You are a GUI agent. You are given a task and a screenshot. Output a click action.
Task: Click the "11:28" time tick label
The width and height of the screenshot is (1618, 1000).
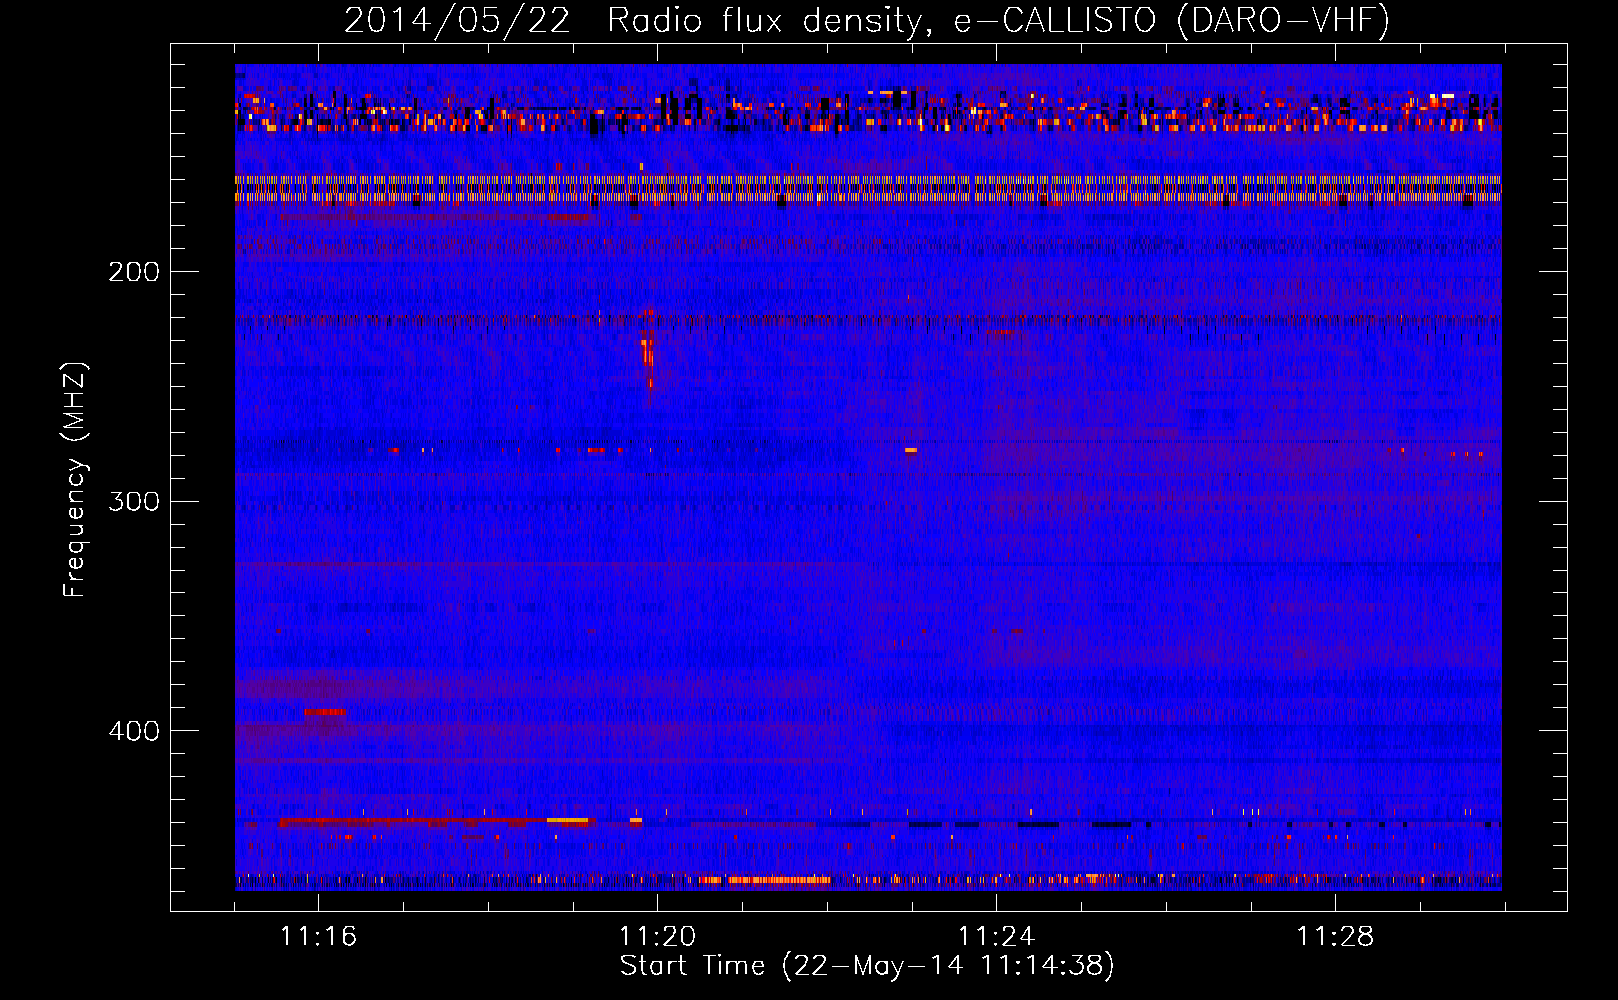click(1335, 936)
